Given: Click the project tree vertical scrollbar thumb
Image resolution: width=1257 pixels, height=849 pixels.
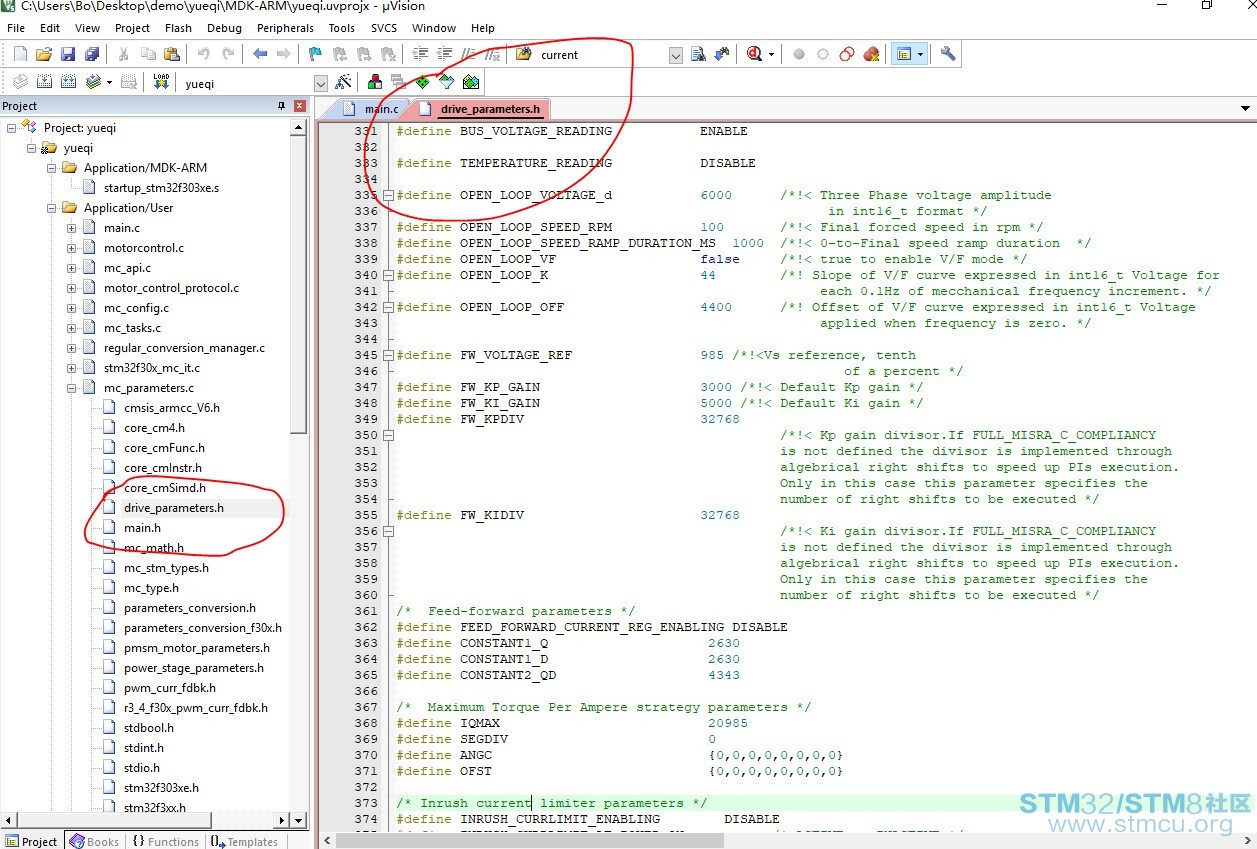Looking at the screenshot, I should [x=298, y=285].
